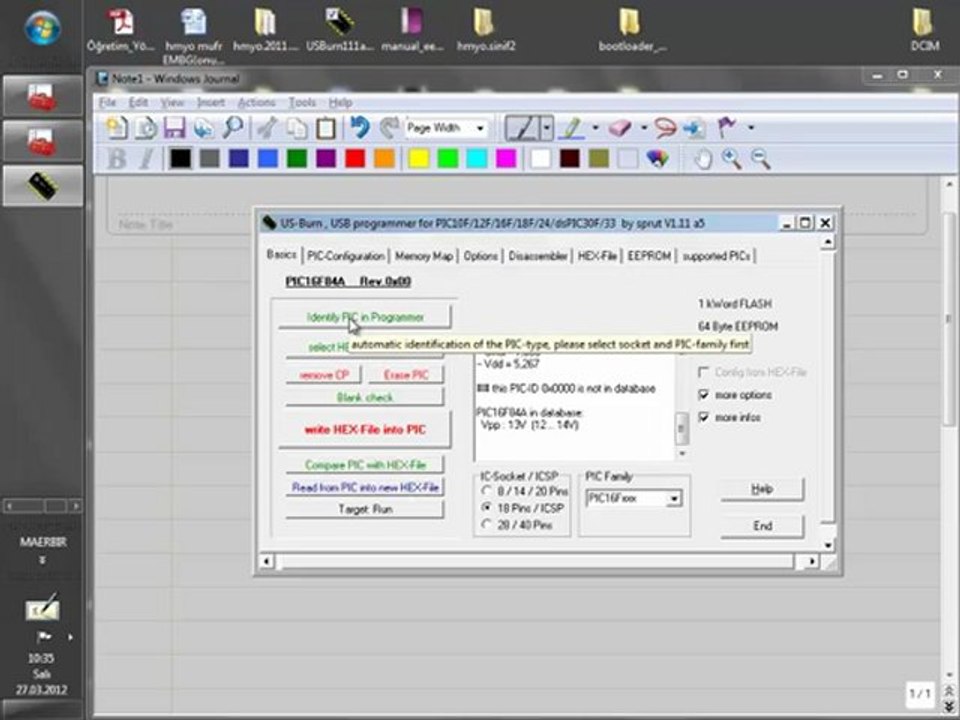Click Identify PIC in Programmer button
960x720 pixels.
tap(365, 317)
